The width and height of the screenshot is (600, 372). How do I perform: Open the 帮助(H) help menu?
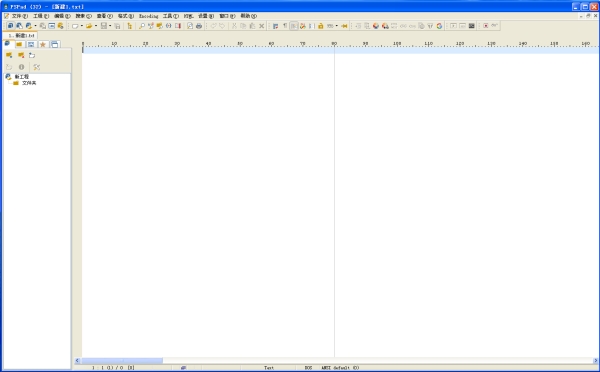[248, 16]
